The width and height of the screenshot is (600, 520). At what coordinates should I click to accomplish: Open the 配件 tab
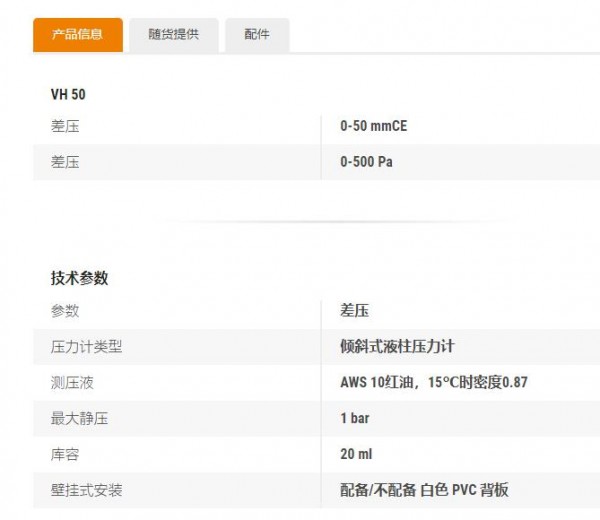257,34
